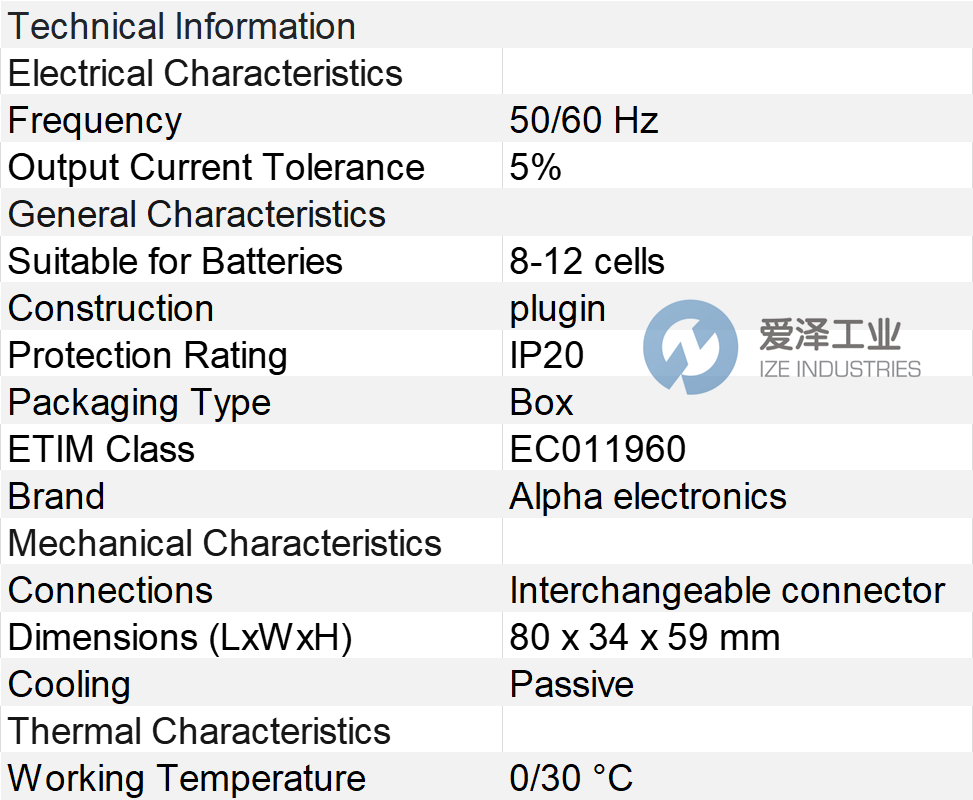The image size is (973, 800).
Task: Select the 50/60 Hz frequency value
Action: point(584,120)
